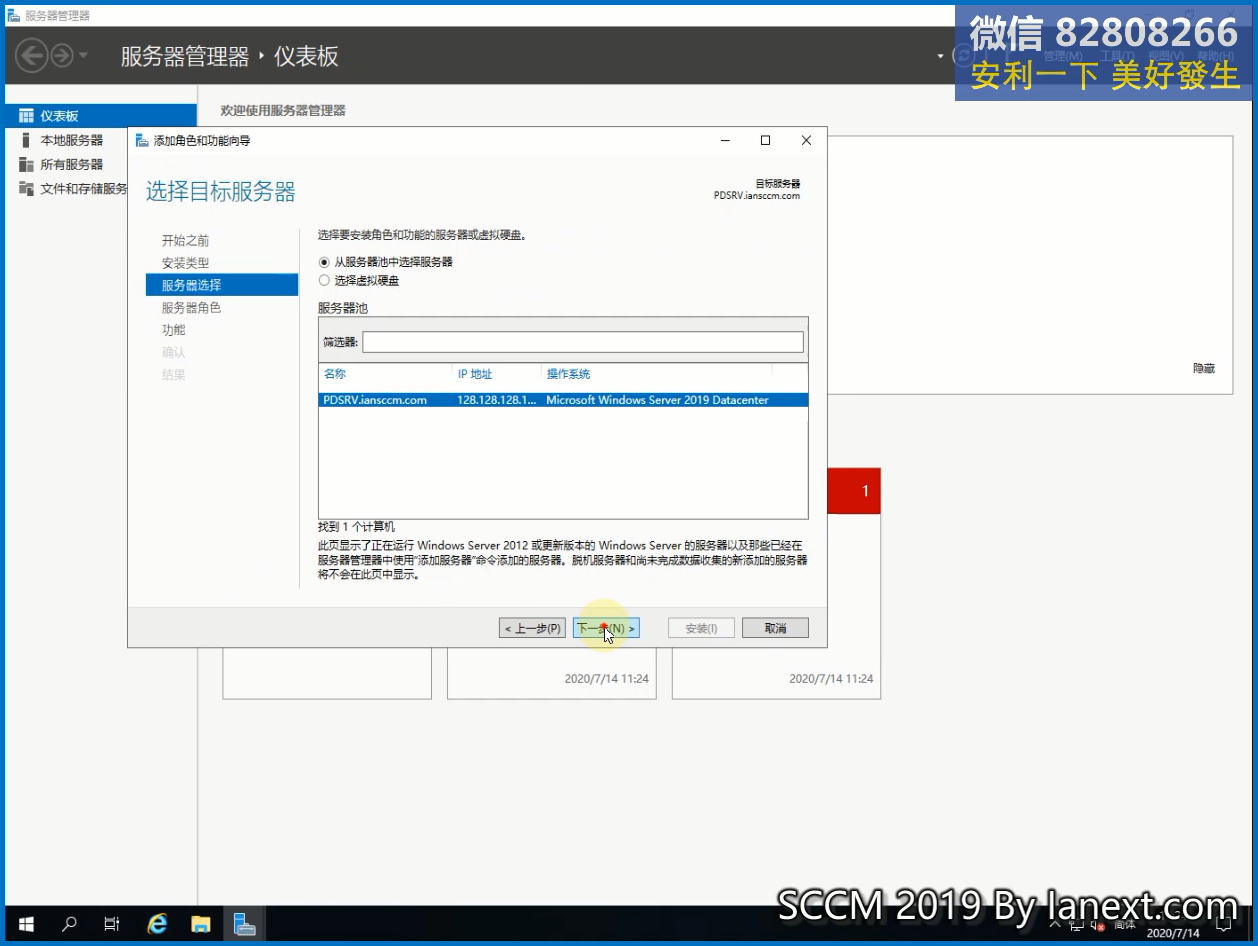The height and width of the screenshot is (946, 1258).
Task: Click the wizard title bar icon
Action: [x=142, y=140]
